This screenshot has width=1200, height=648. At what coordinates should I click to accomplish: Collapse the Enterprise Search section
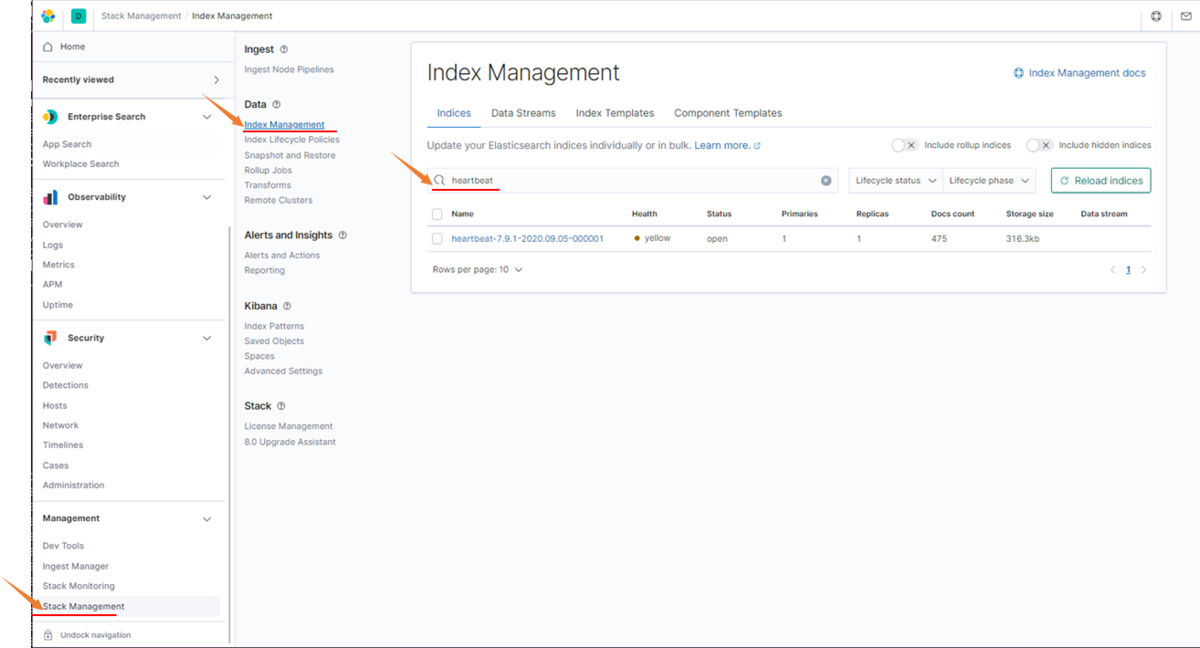point(207,117)
